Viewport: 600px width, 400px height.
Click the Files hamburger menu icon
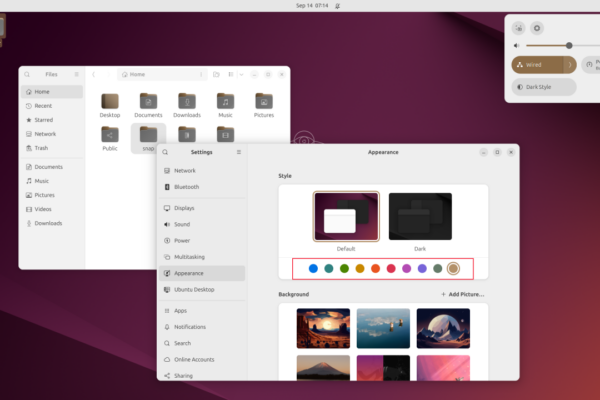76,74
